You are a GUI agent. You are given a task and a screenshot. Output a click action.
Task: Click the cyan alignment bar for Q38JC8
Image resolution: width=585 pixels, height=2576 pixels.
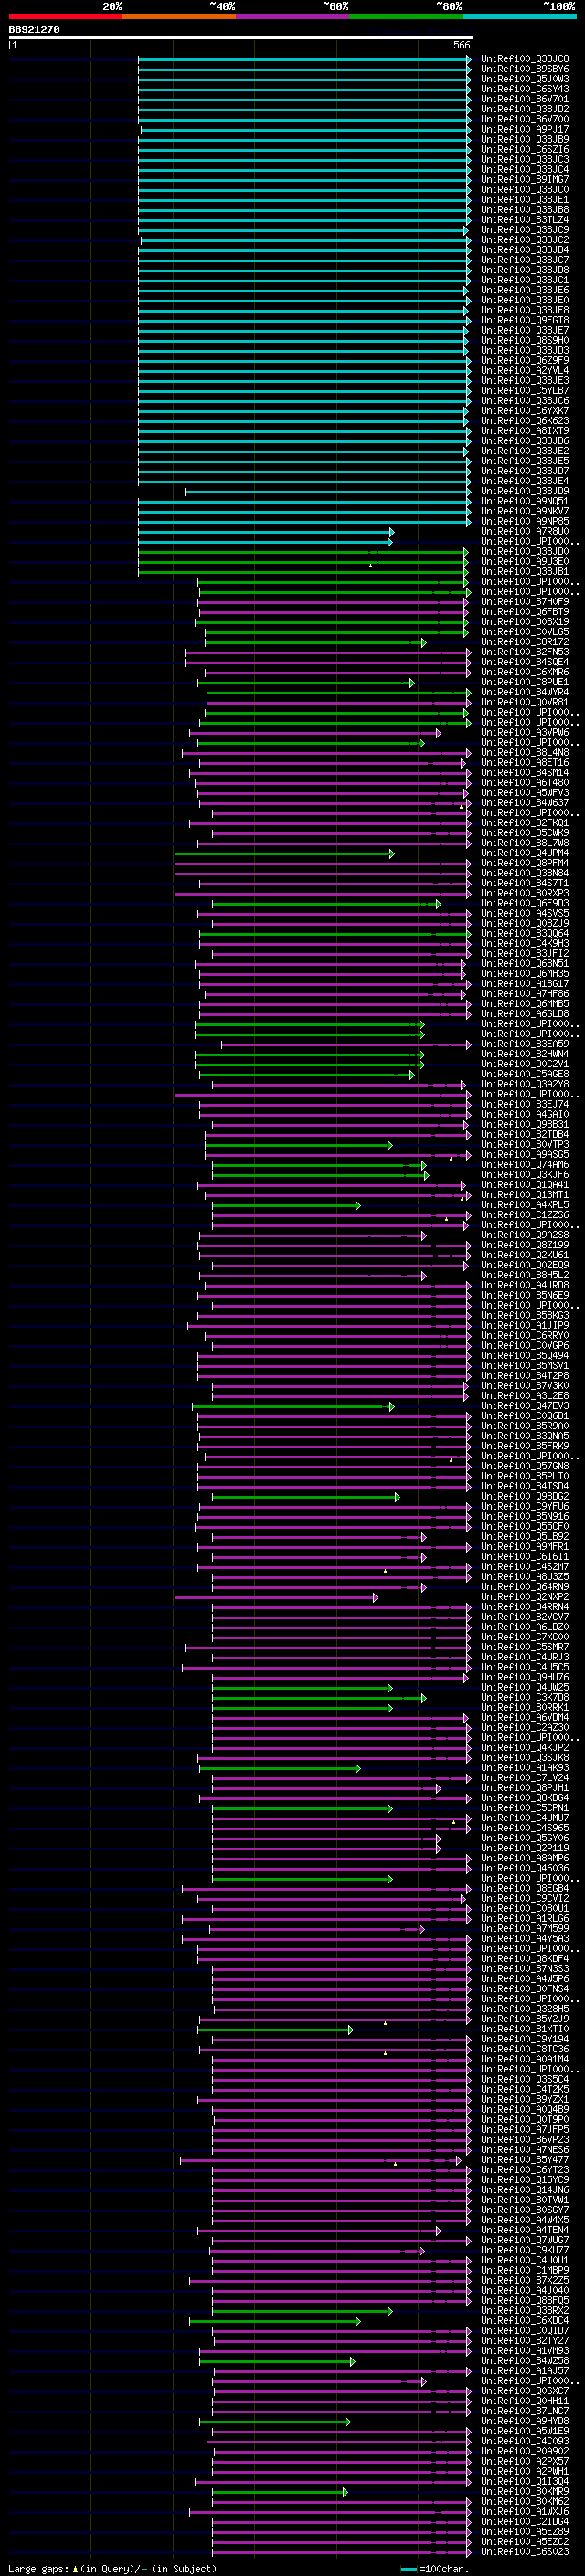304,59
